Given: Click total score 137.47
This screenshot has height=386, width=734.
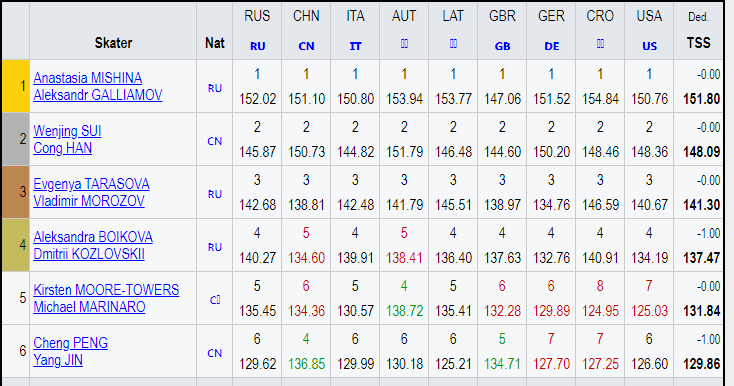Looking at the screenshot, I should [x=702, y=258].
